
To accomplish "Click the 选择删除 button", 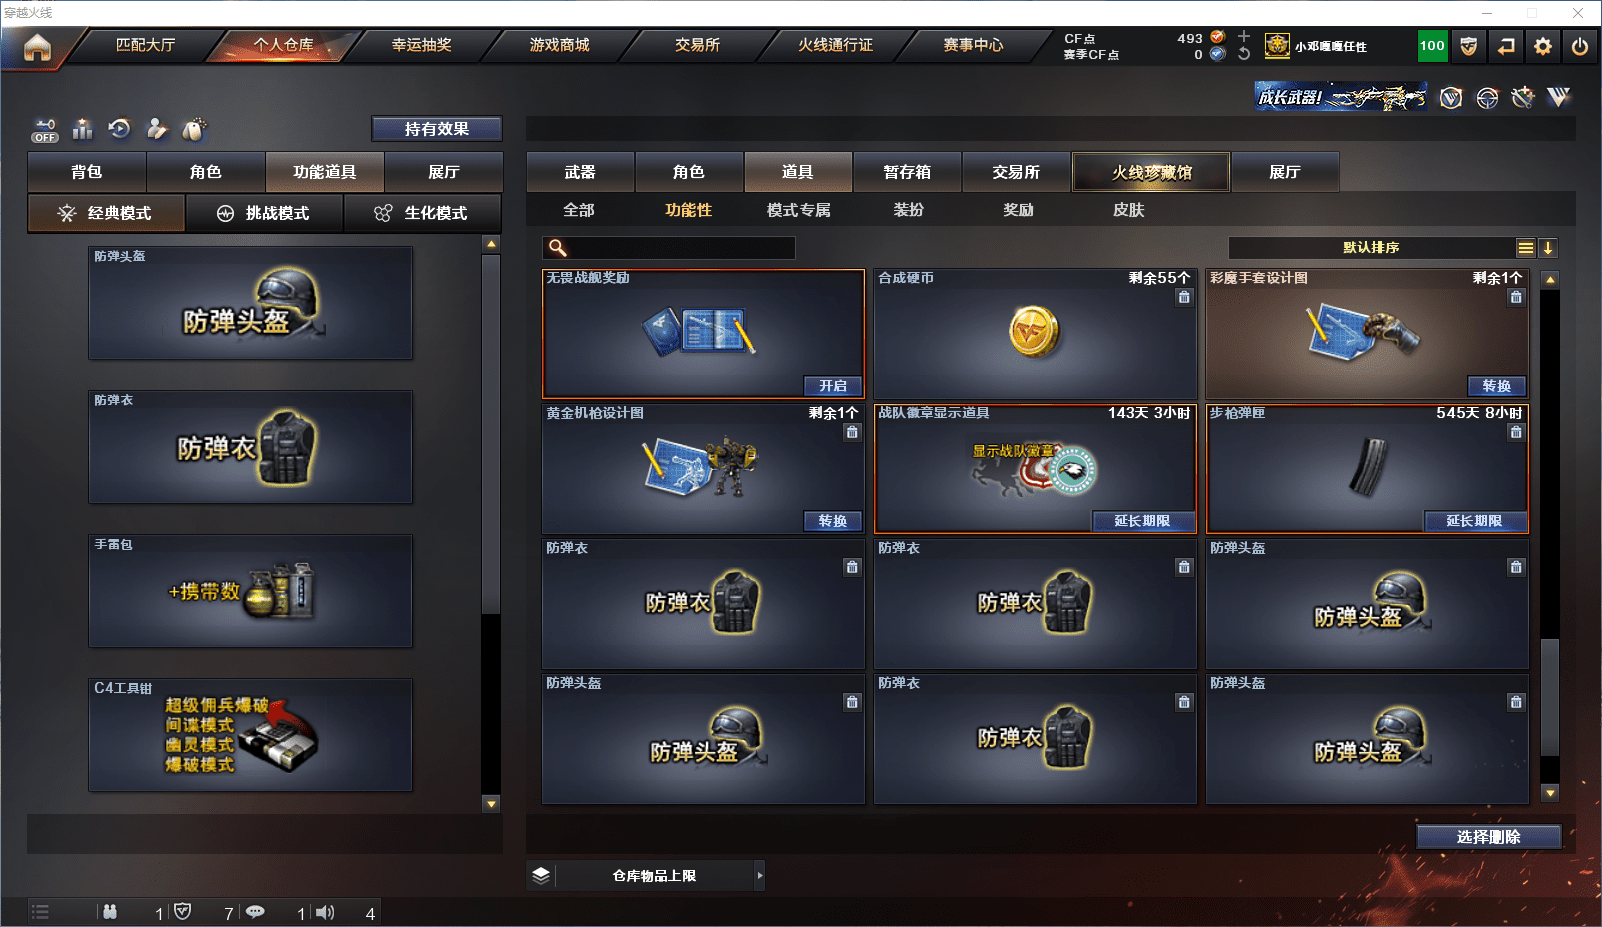I will click(1489, 837).
